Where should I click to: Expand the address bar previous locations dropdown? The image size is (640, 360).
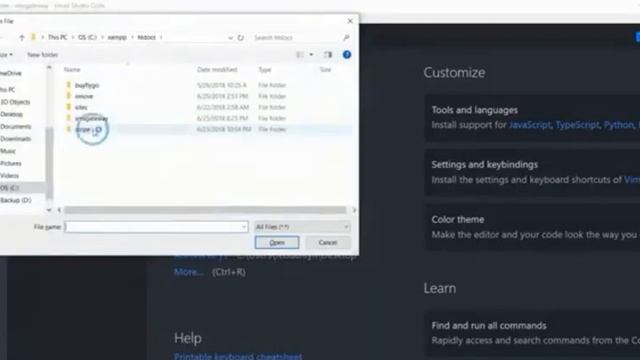coord(230,38)
